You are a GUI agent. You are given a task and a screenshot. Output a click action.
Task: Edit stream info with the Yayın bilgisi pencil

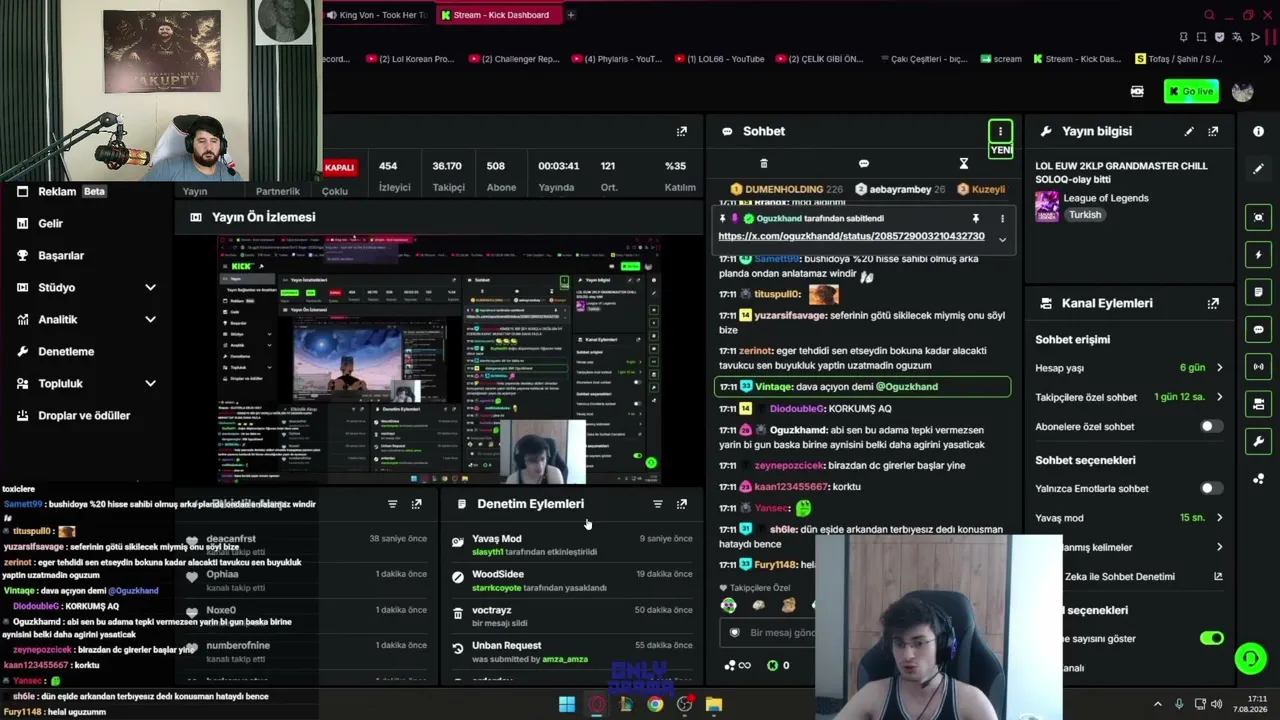click(x=1189, y=131)
